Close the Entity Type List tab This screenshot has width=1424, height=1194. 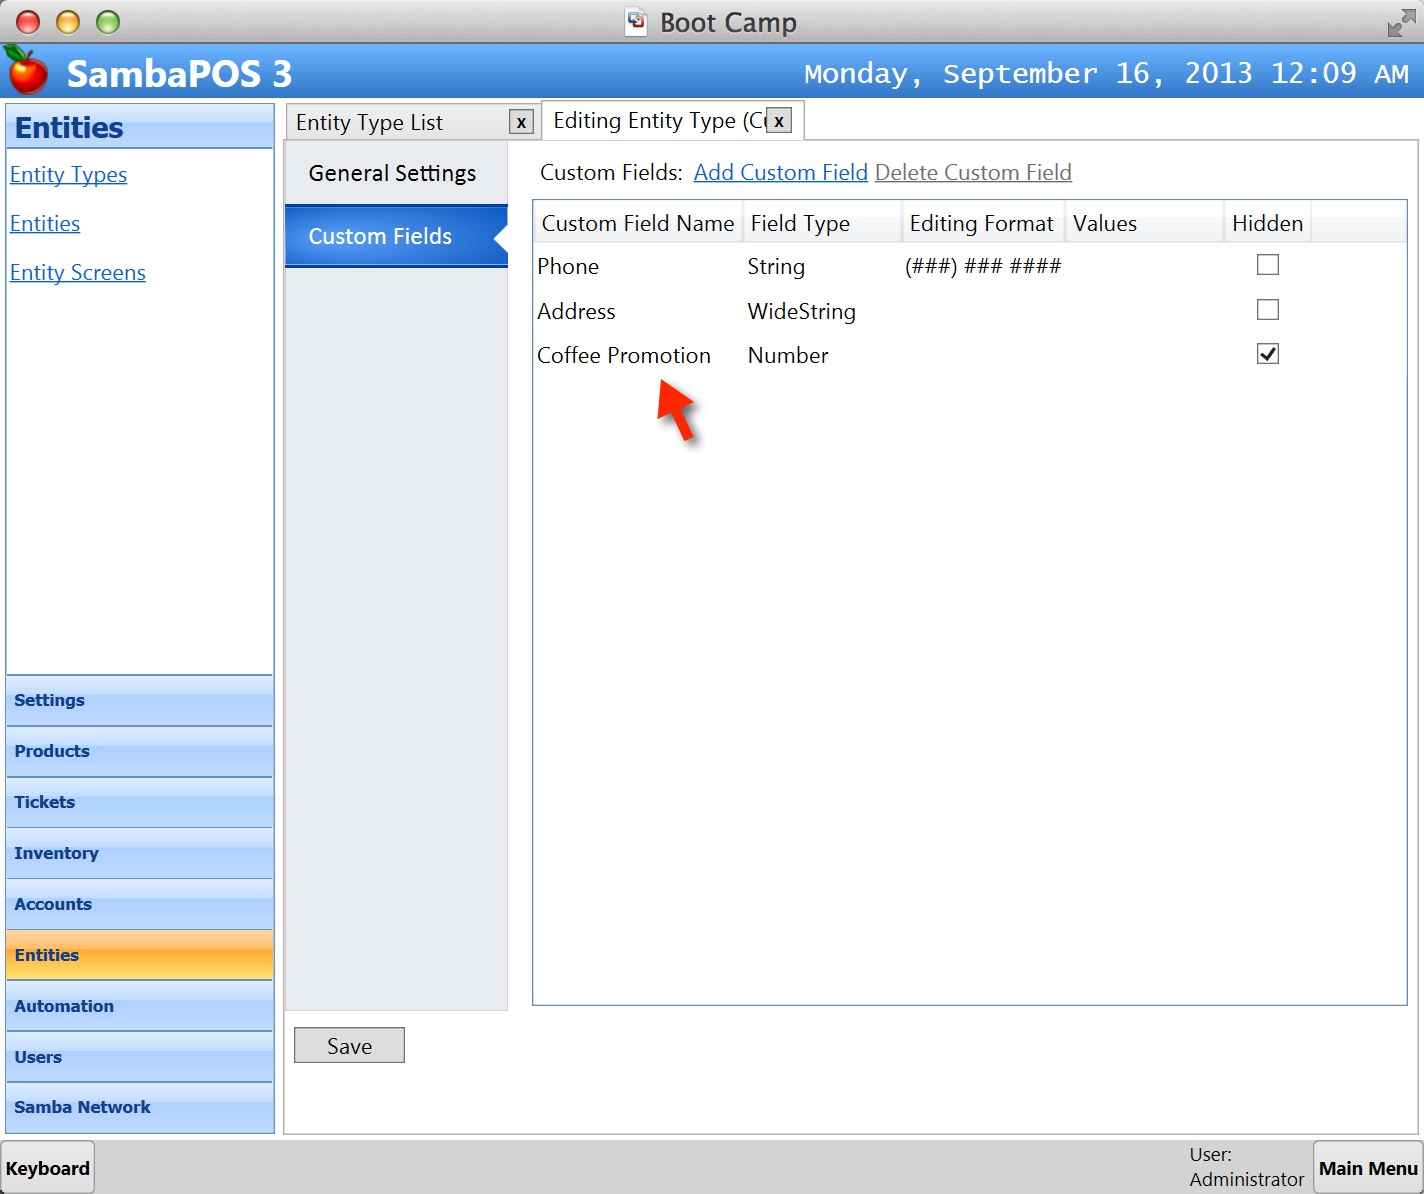click(521, 123)
